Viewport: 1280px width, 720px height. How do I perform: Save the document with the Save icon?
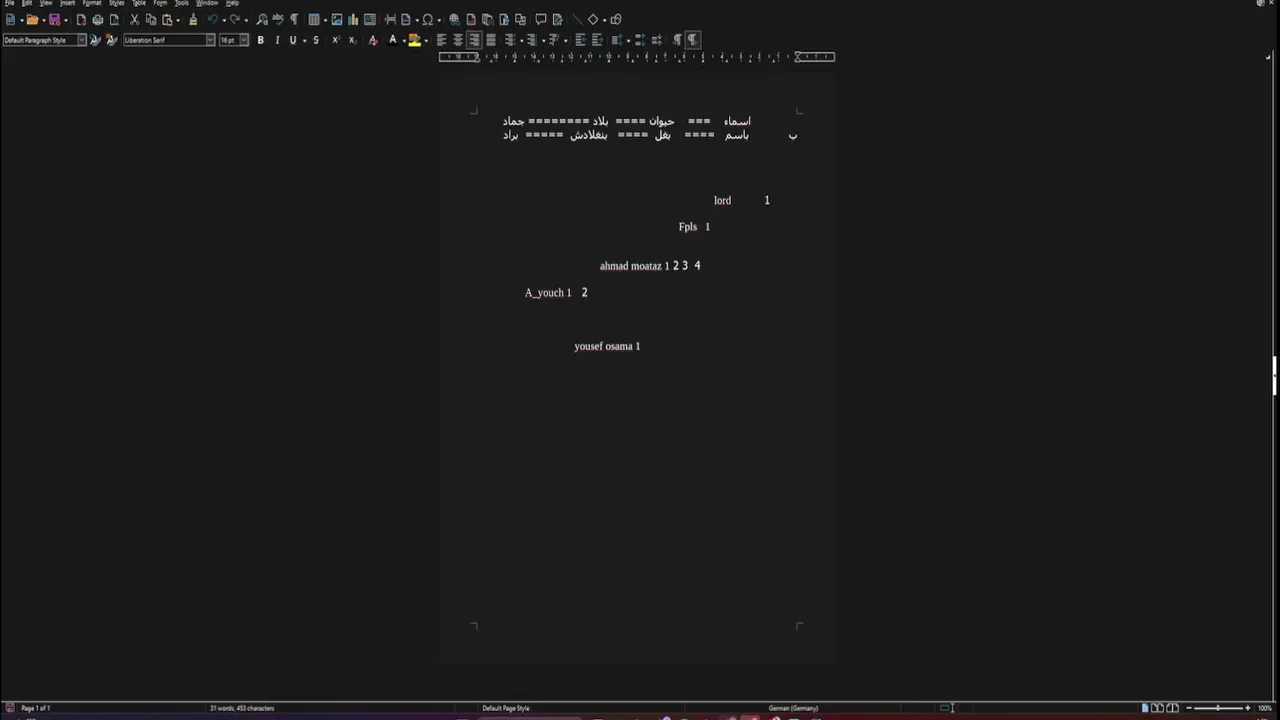click(x=55, y=20)
